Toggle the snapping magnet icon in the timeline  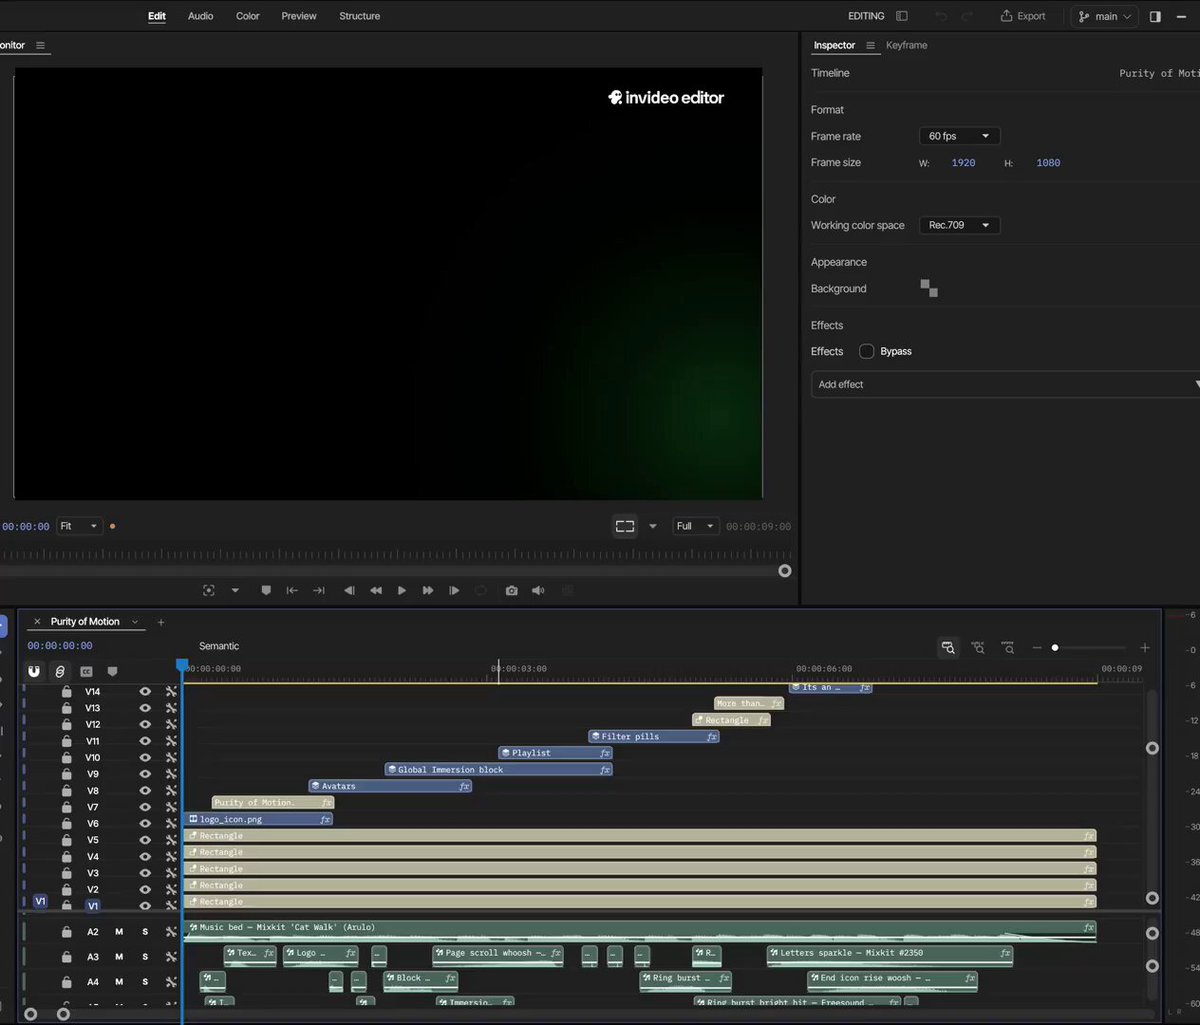point(34,672)
